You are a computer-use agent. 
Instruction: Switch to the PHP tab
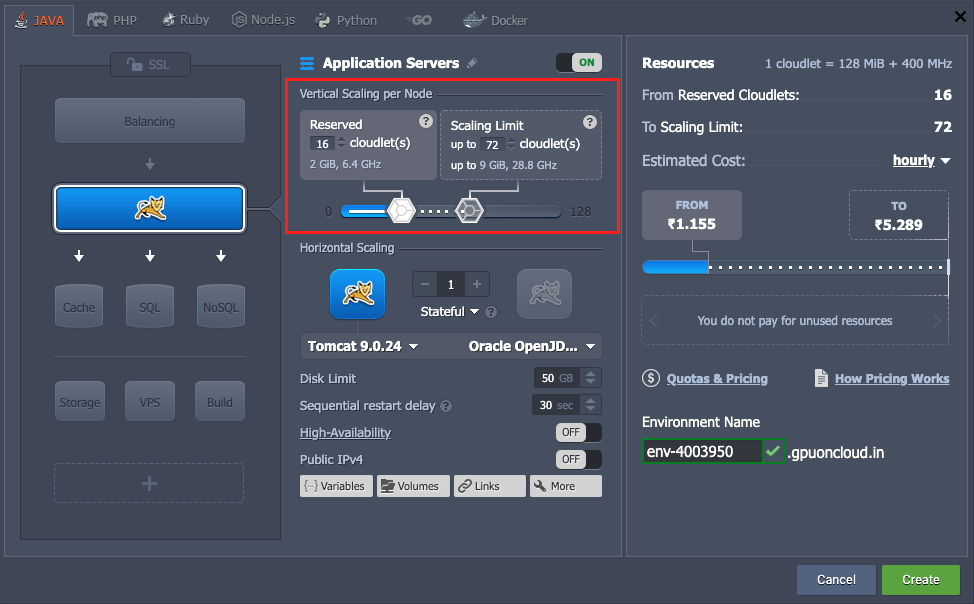[112, 20]
